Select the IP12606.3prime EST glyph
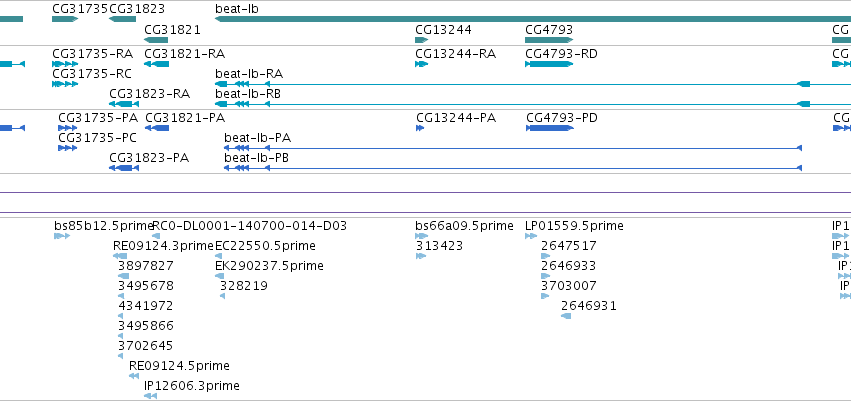Screen dimensions: 851x401 [x=150, y=396]
